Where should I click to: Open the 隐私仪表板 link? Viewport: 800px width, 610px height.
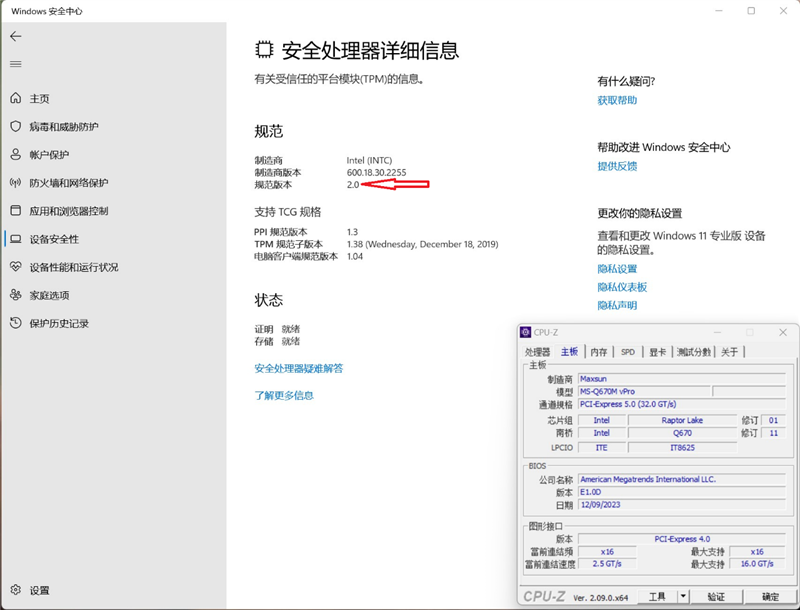pos(622,287)
